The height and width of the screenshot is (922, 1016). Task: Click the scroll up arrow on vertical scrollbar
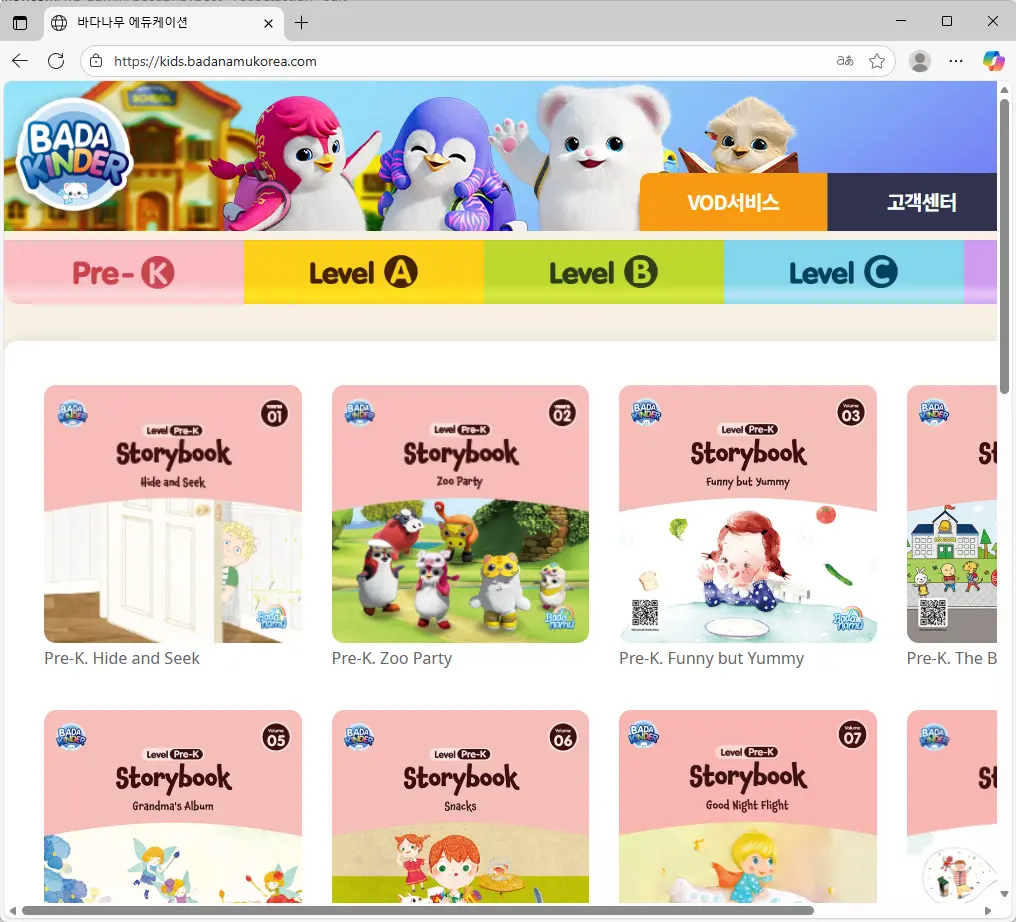(x=1004, y=89)
